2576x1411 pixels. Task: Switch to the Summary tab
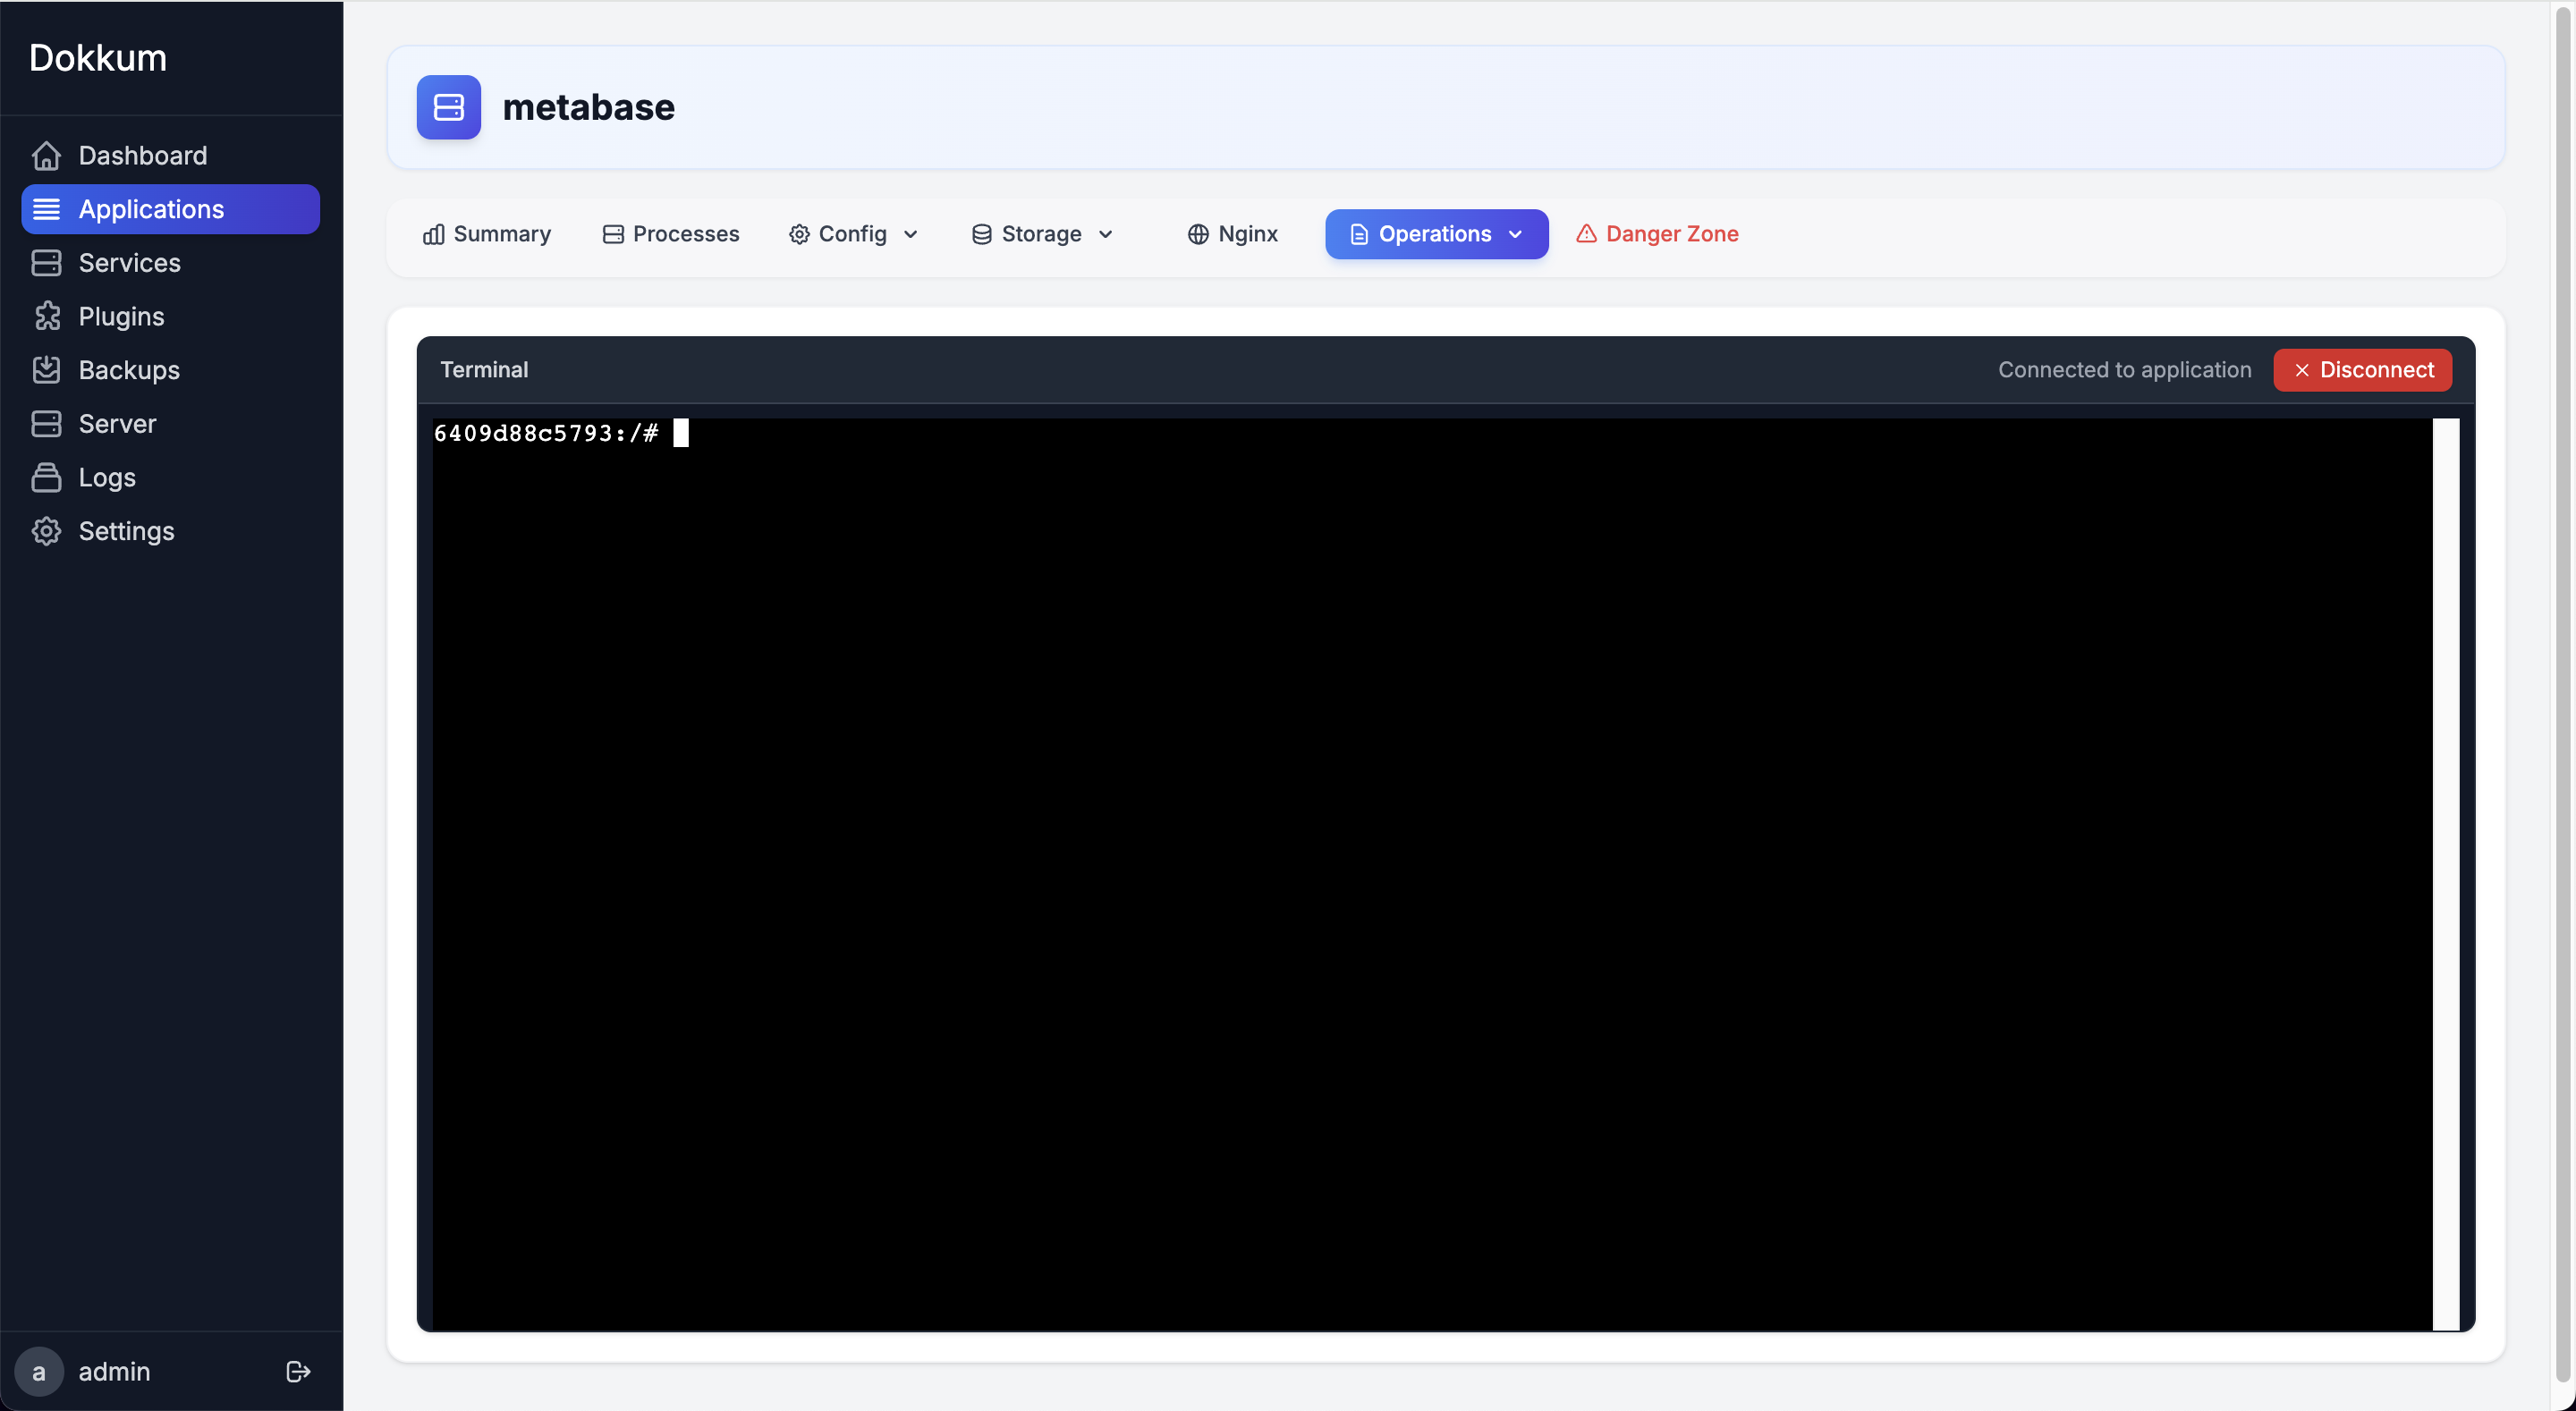[x=487, y=234]
